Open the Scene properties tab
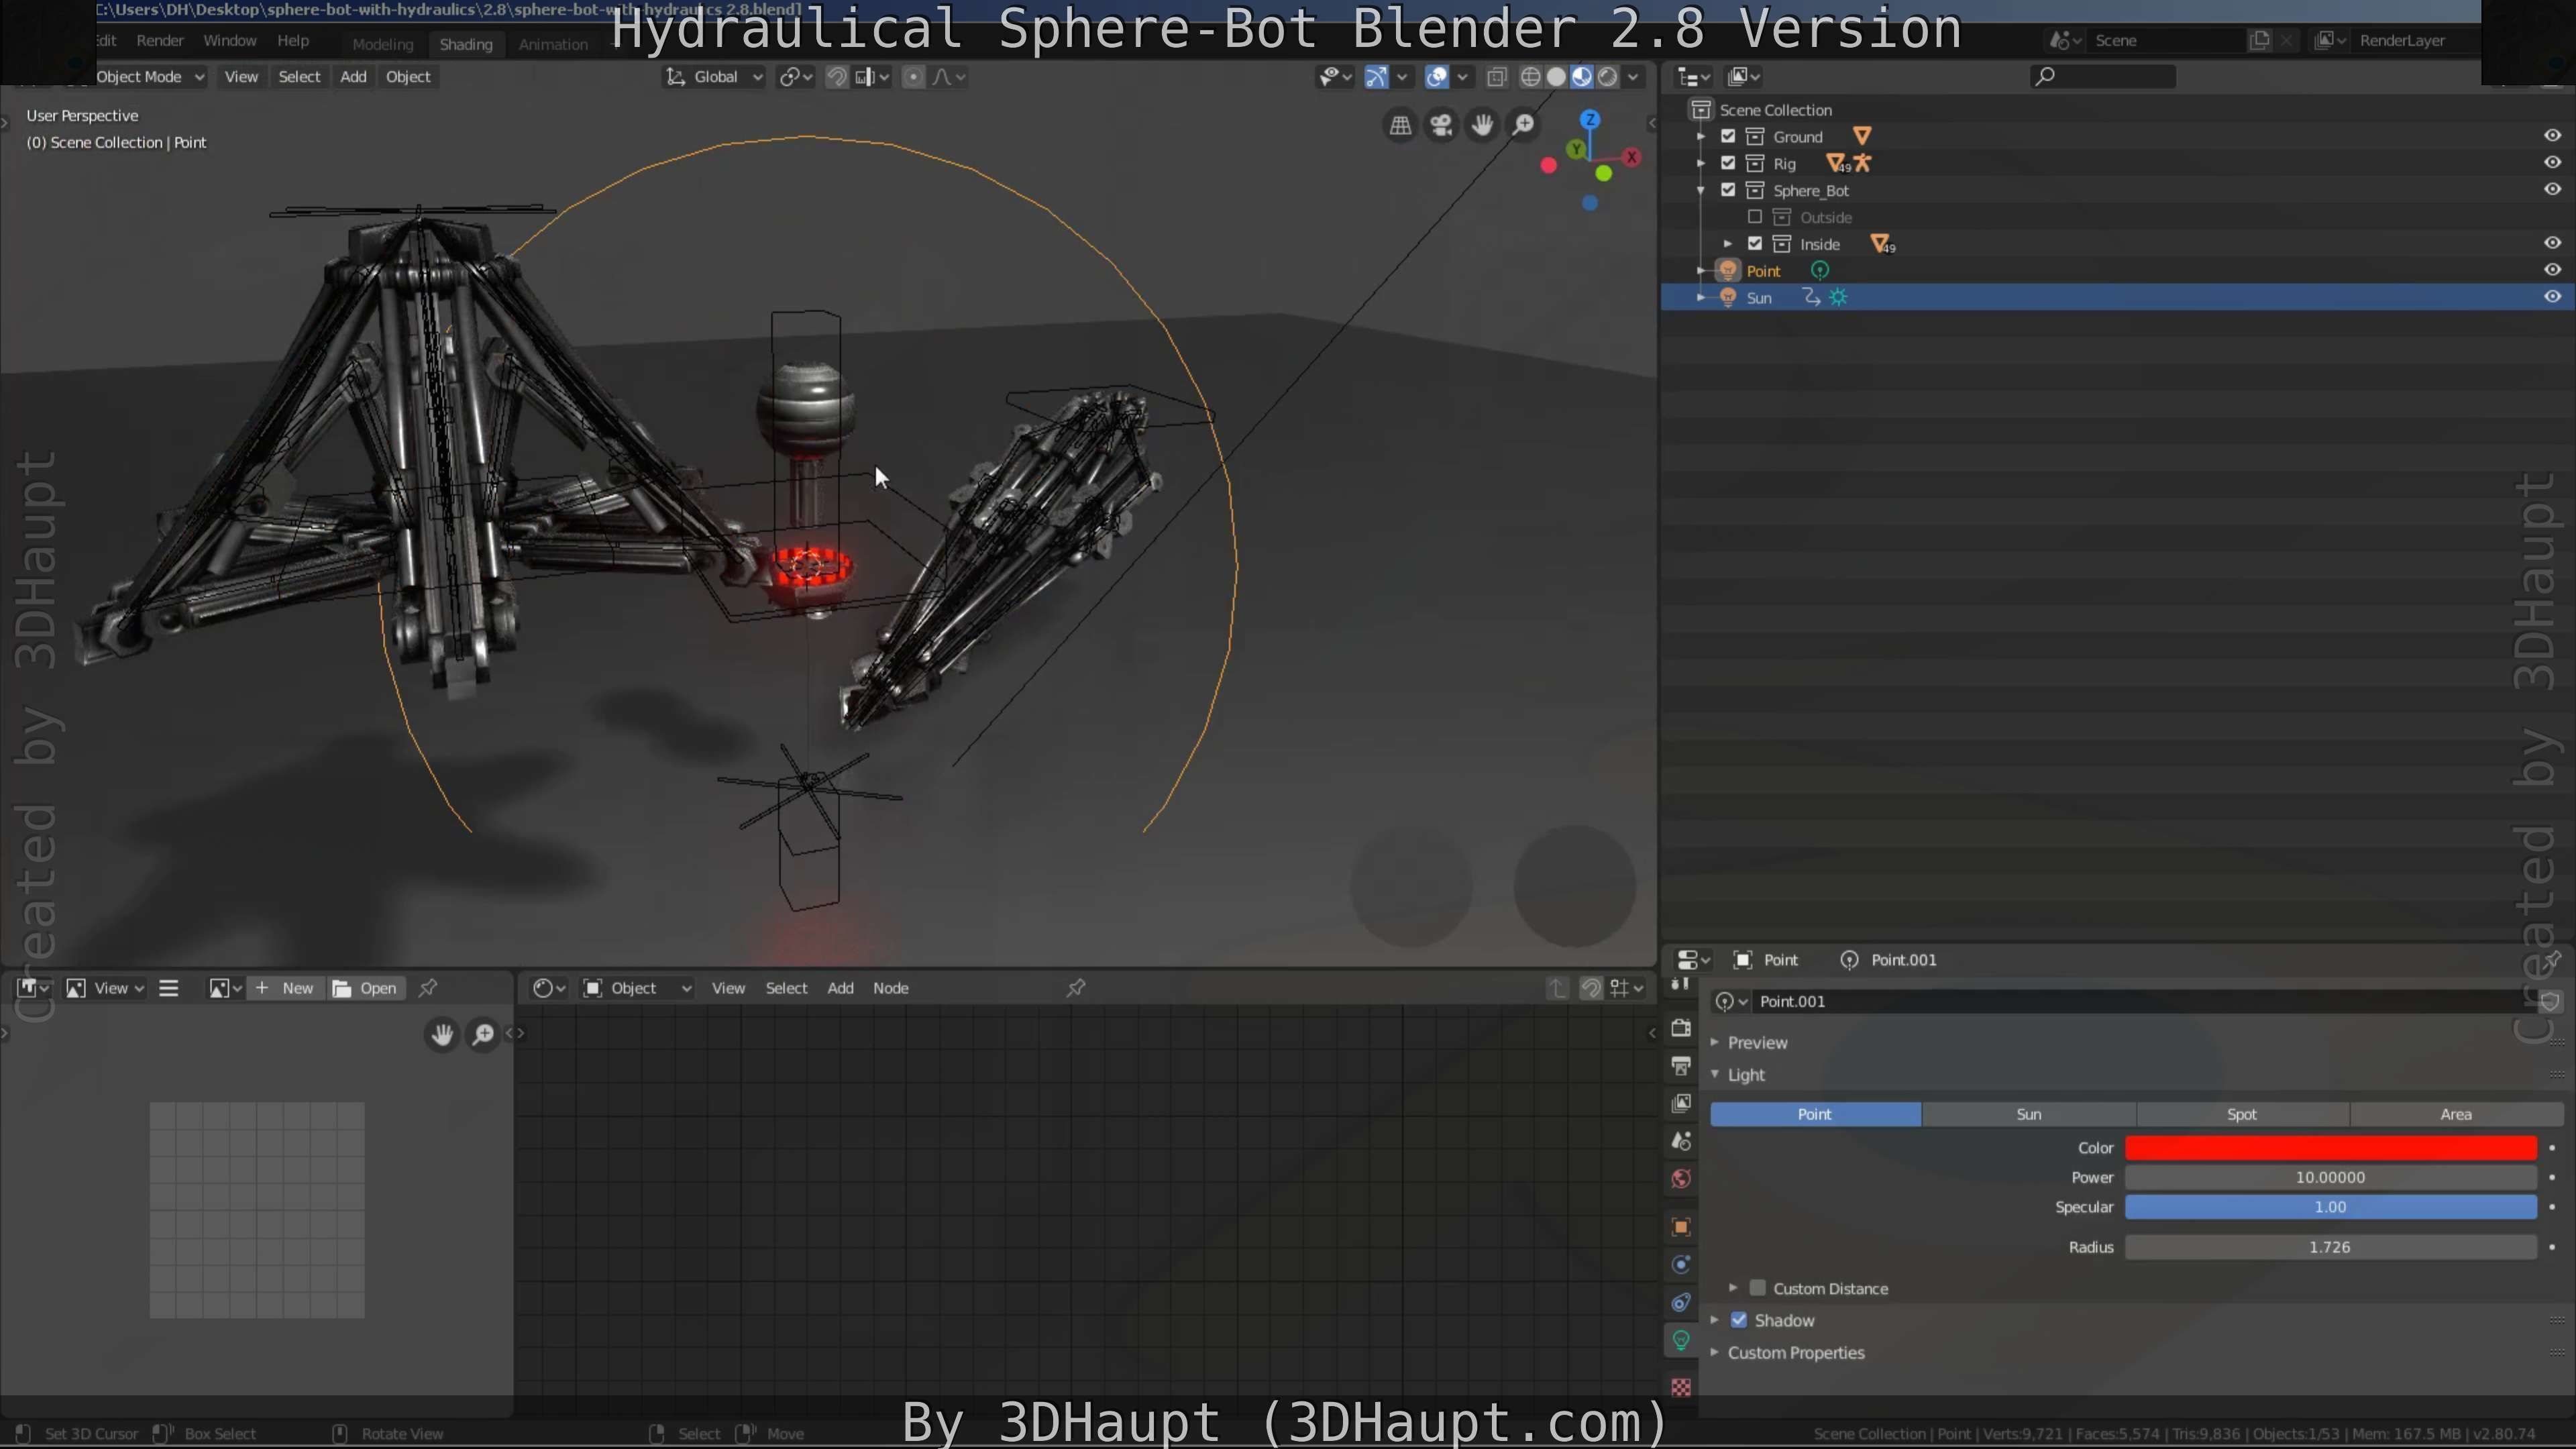This screenshot has height=1449, width=2576. click(1681, 1141)
